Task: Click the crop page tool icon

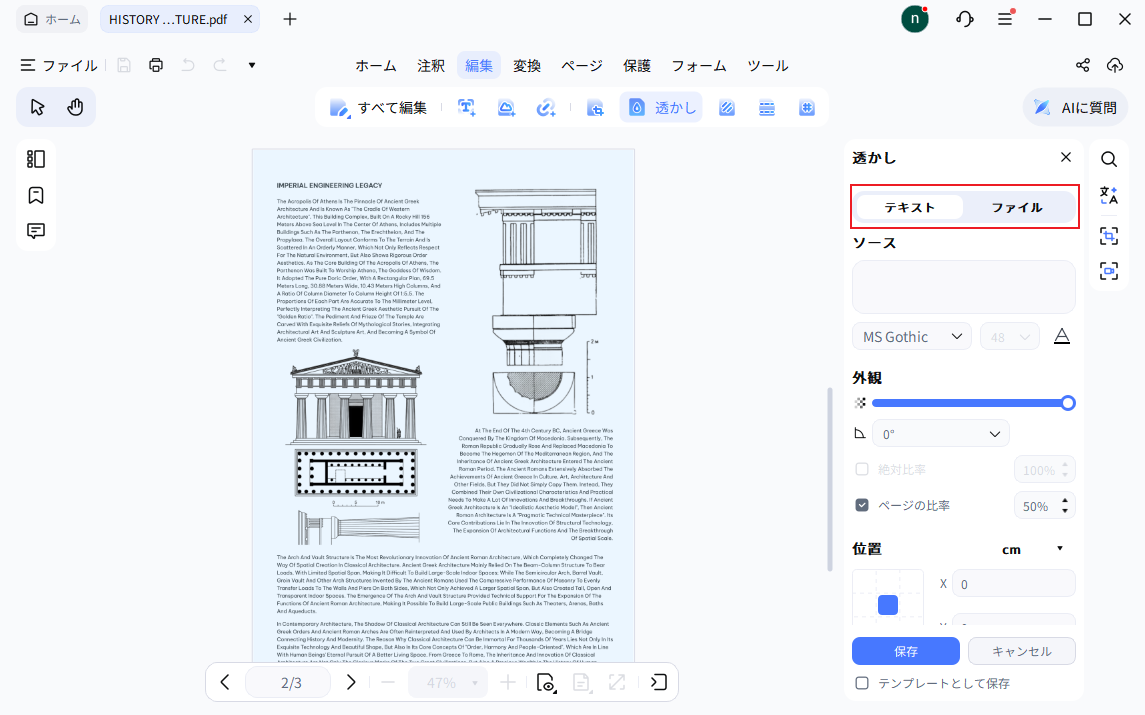Action: [x=596, y=107]
